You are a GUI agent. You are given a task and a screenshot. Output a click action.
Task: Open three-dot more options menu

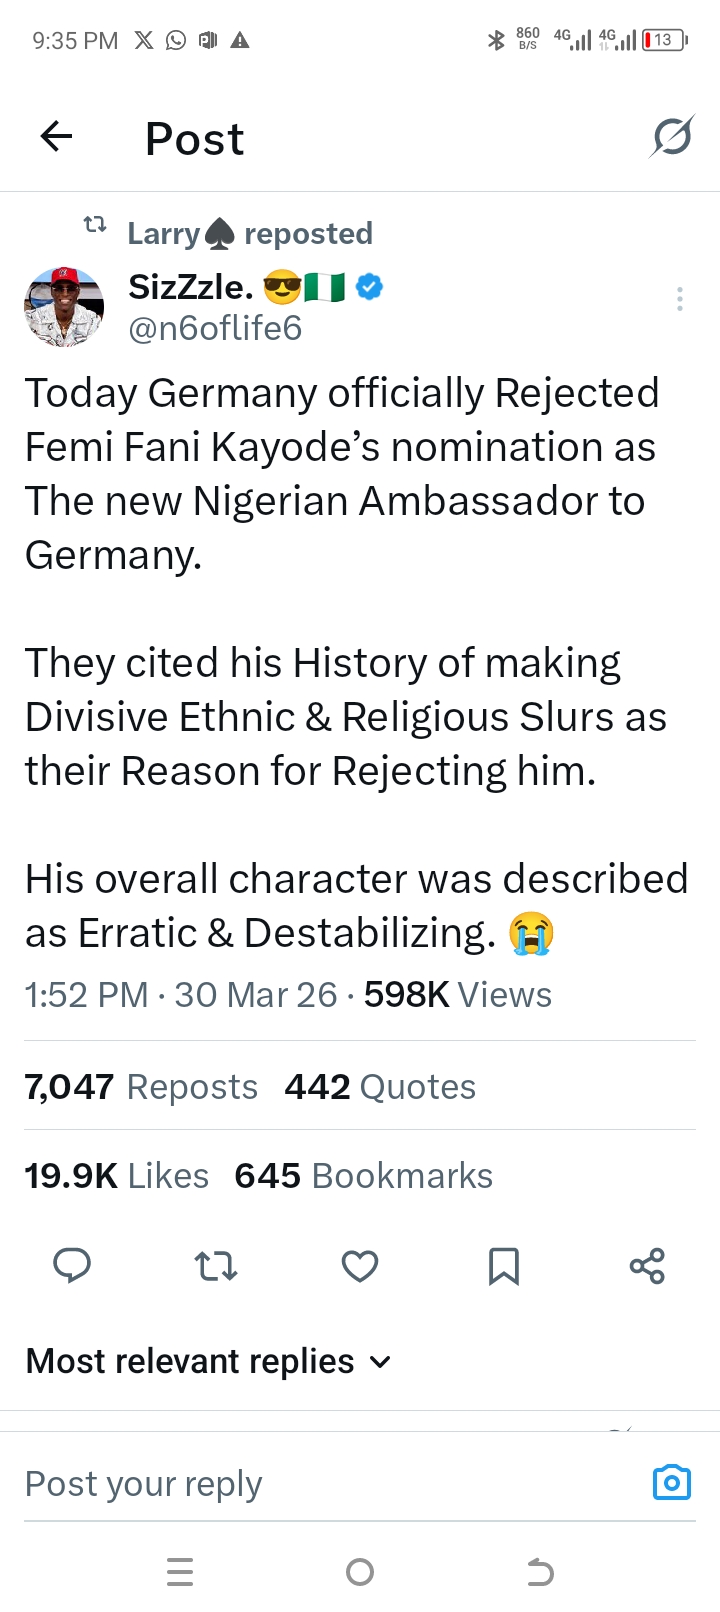point(680,299)
